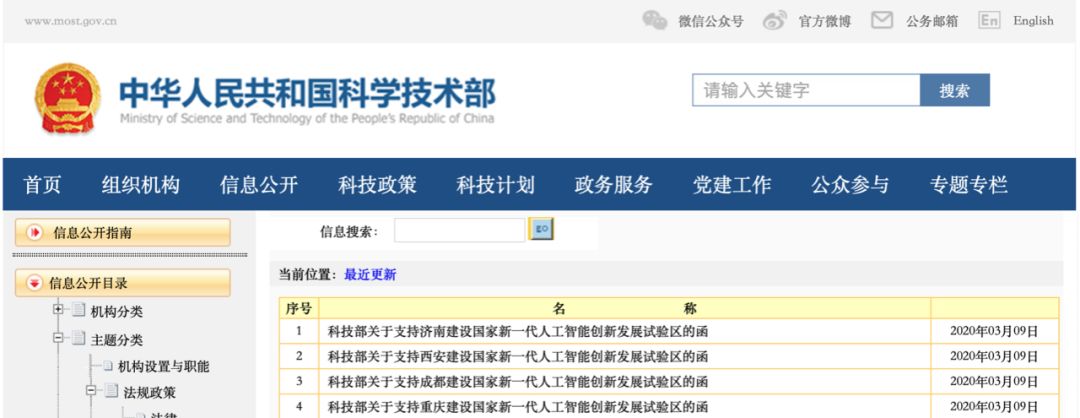1080x418 pixels.
Task: Click the 序号 column header
Action: click(298, 308)
